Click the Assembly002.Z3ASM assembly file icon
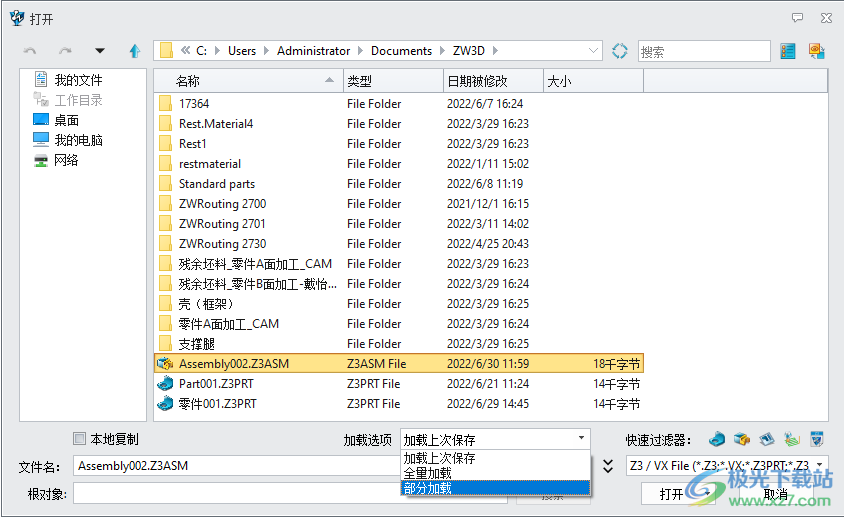Screen dimensions: 844x517 [165, 364]
